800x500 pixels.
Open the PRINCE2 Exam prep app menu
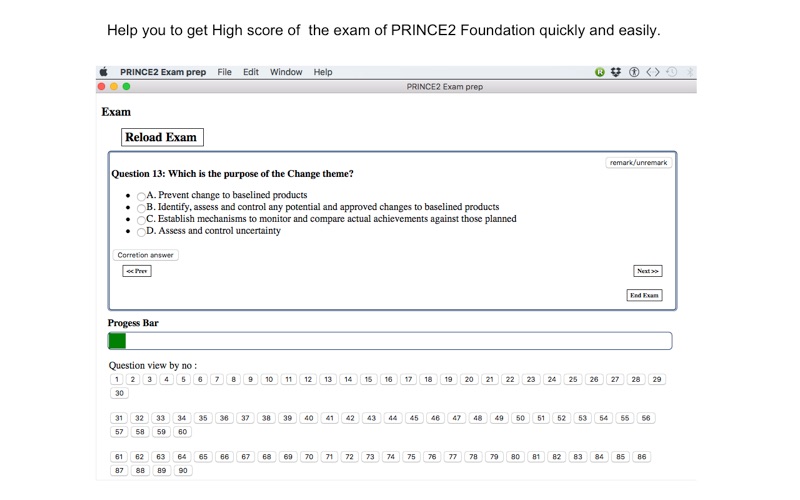163,72
